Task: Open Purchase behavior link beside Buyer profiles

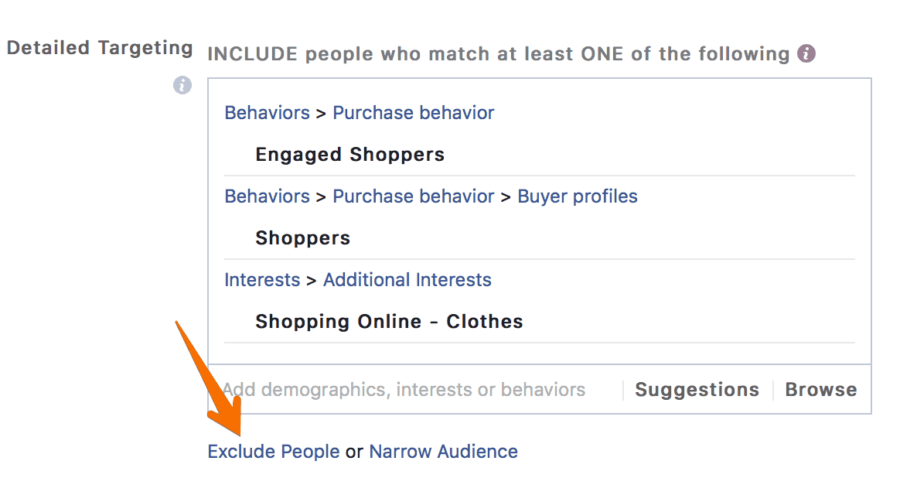Action: point(413,196)
